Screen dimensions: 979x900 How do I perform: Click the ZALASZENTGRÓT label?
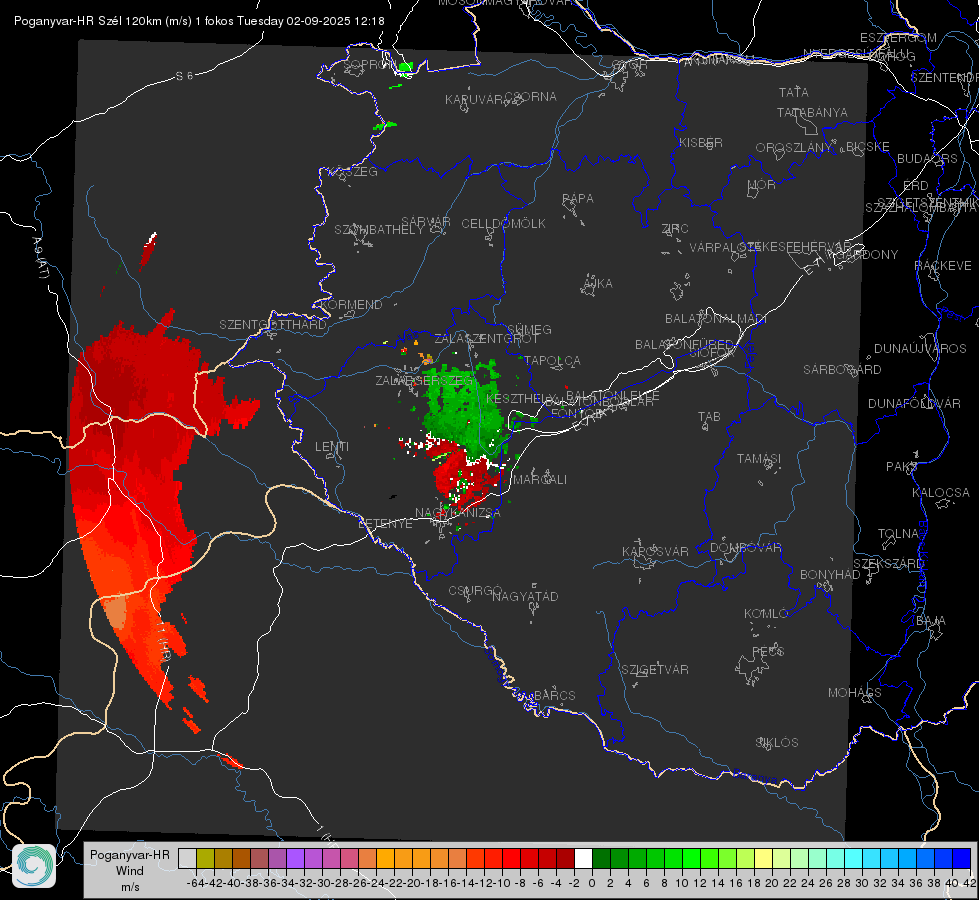486,339
